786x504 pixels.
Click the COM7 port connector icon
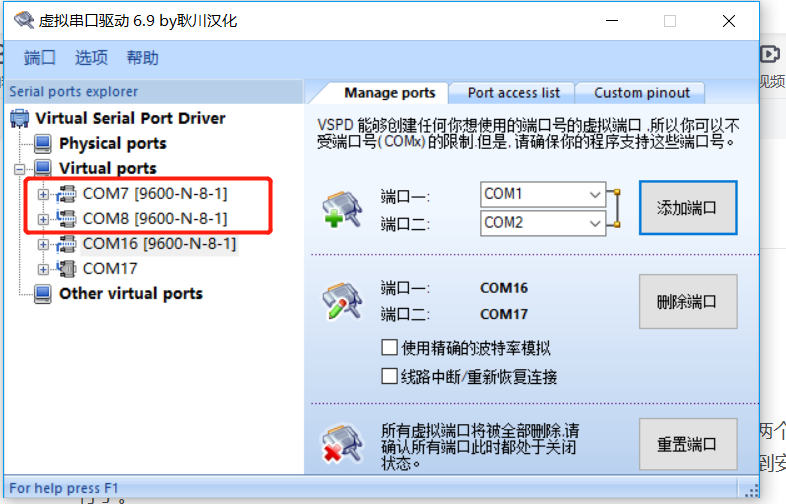pyautogui.click(x=66, y=194)
